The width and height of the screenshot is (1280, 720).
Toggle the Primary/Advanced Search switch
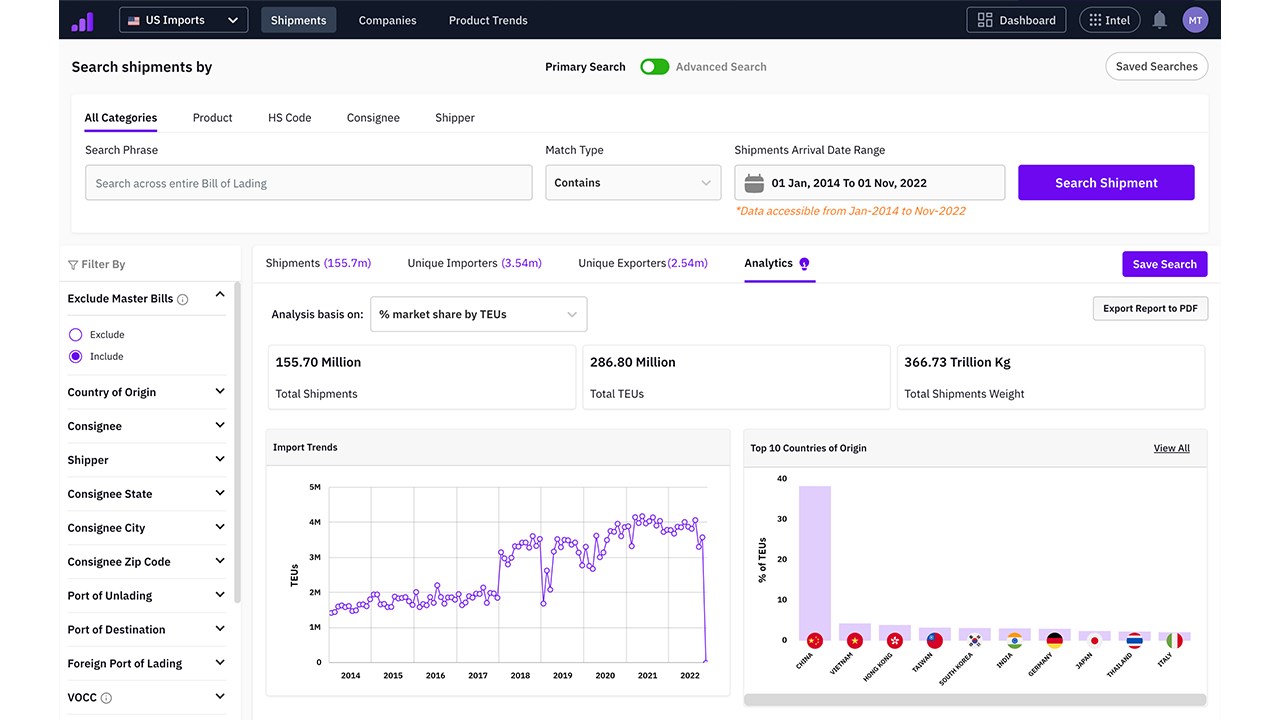pos(655,67)
